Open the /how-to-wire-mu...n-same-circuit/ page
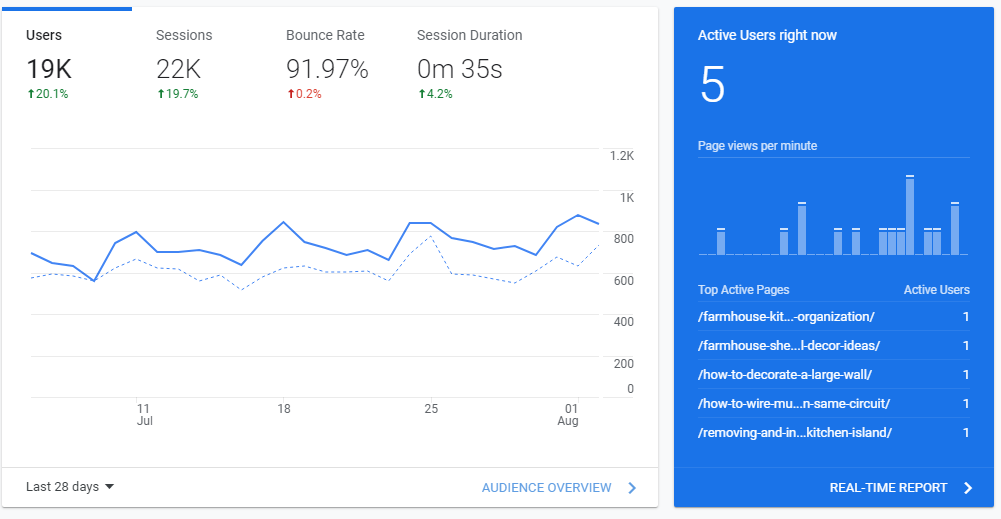Screen dimensions: 1001x519 click(794, 404)
